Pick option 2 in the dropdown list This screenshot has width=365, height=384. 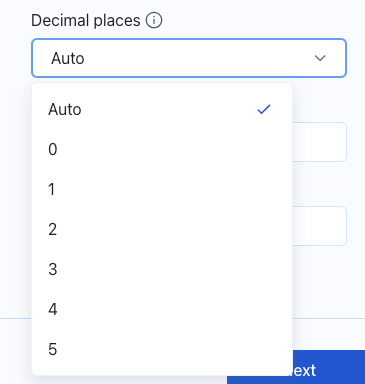[x=162, y=229]
